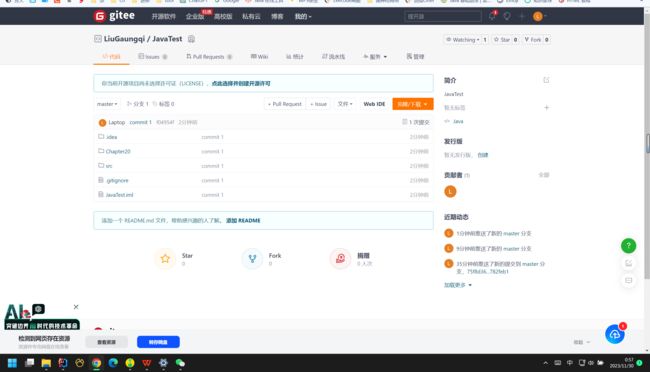Open the 文件 dropdown
This screenshot has height=372, width=650.
pyautogui.click(x=345, y=104)
